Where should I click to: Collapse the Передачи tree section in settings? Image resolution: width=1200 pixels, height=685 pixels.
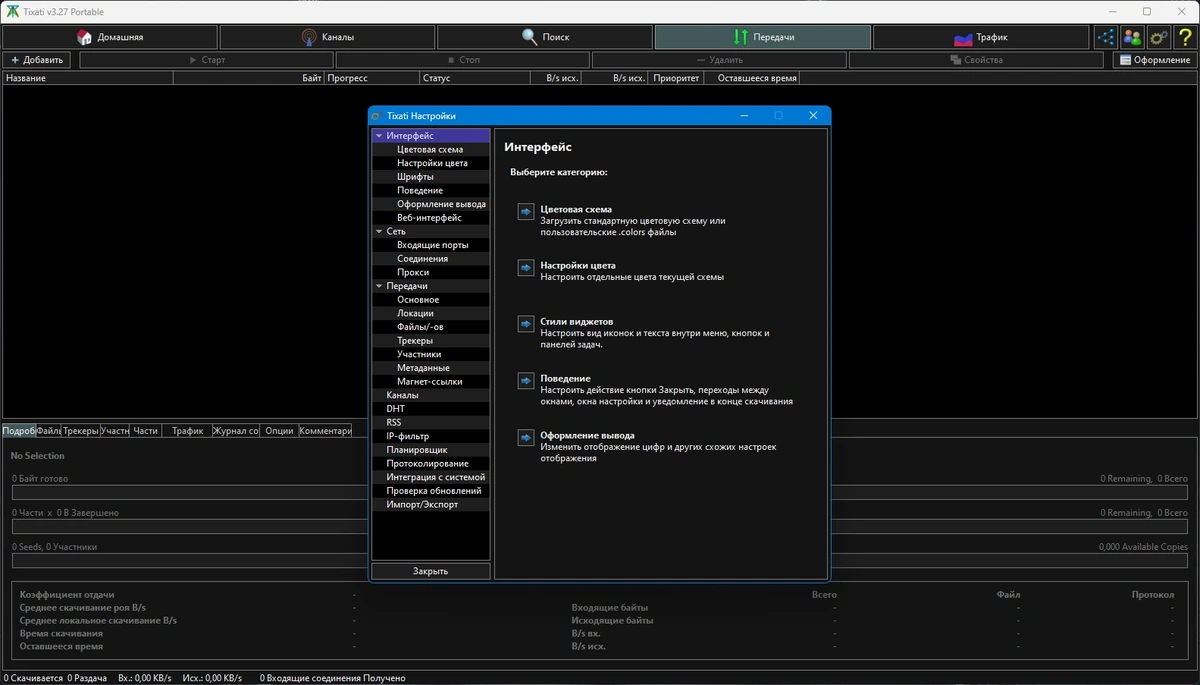click(x=379, y=286)
